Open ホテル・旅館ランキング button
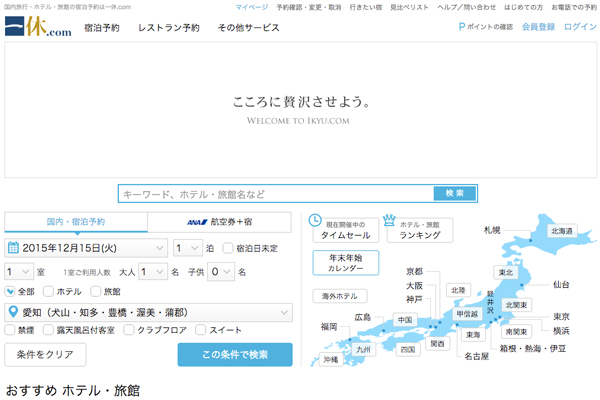 (x=420, y=230)
